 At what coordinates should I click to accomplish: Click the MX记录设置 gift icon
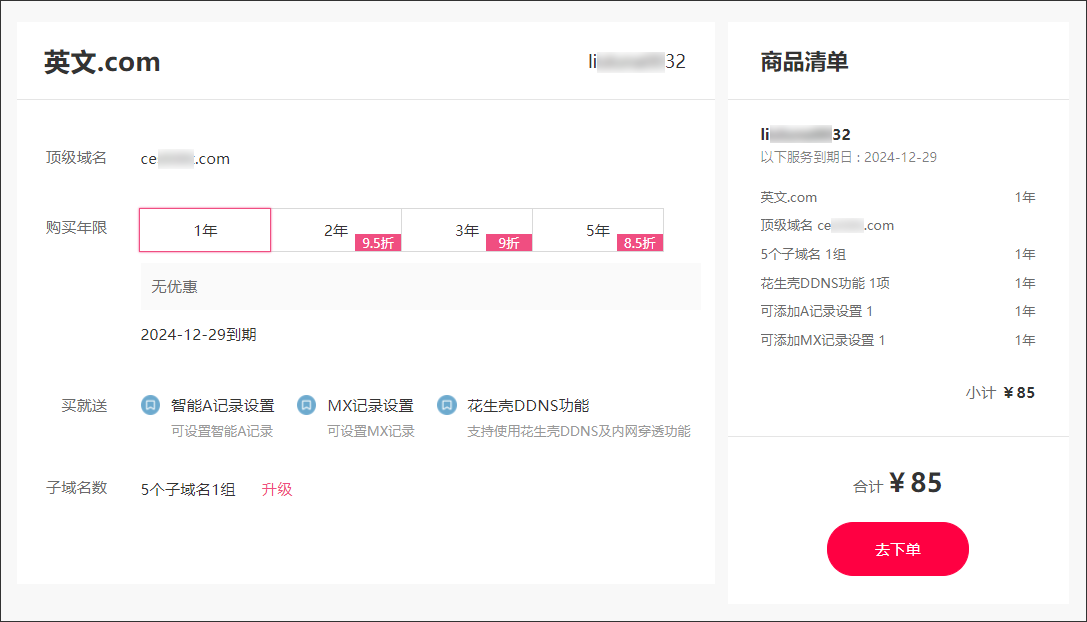click(x=306, y=405)
